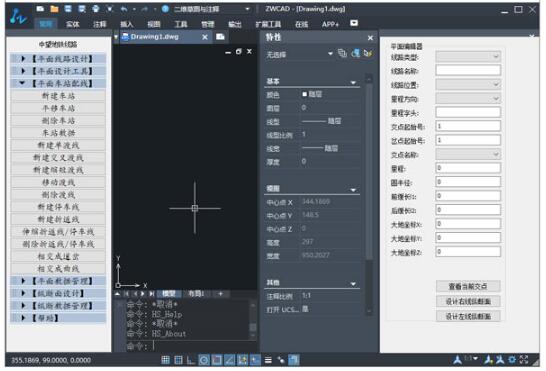Viewport: 546px width, 371px height.
Task: Toggle snap mode in the status bar
Action: (x=165, y=360)
